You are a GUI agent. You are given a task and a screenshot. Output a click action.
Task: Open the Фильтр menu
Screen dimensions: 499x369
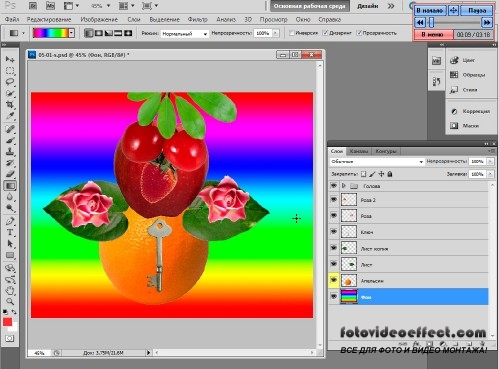tap(197, 19)
